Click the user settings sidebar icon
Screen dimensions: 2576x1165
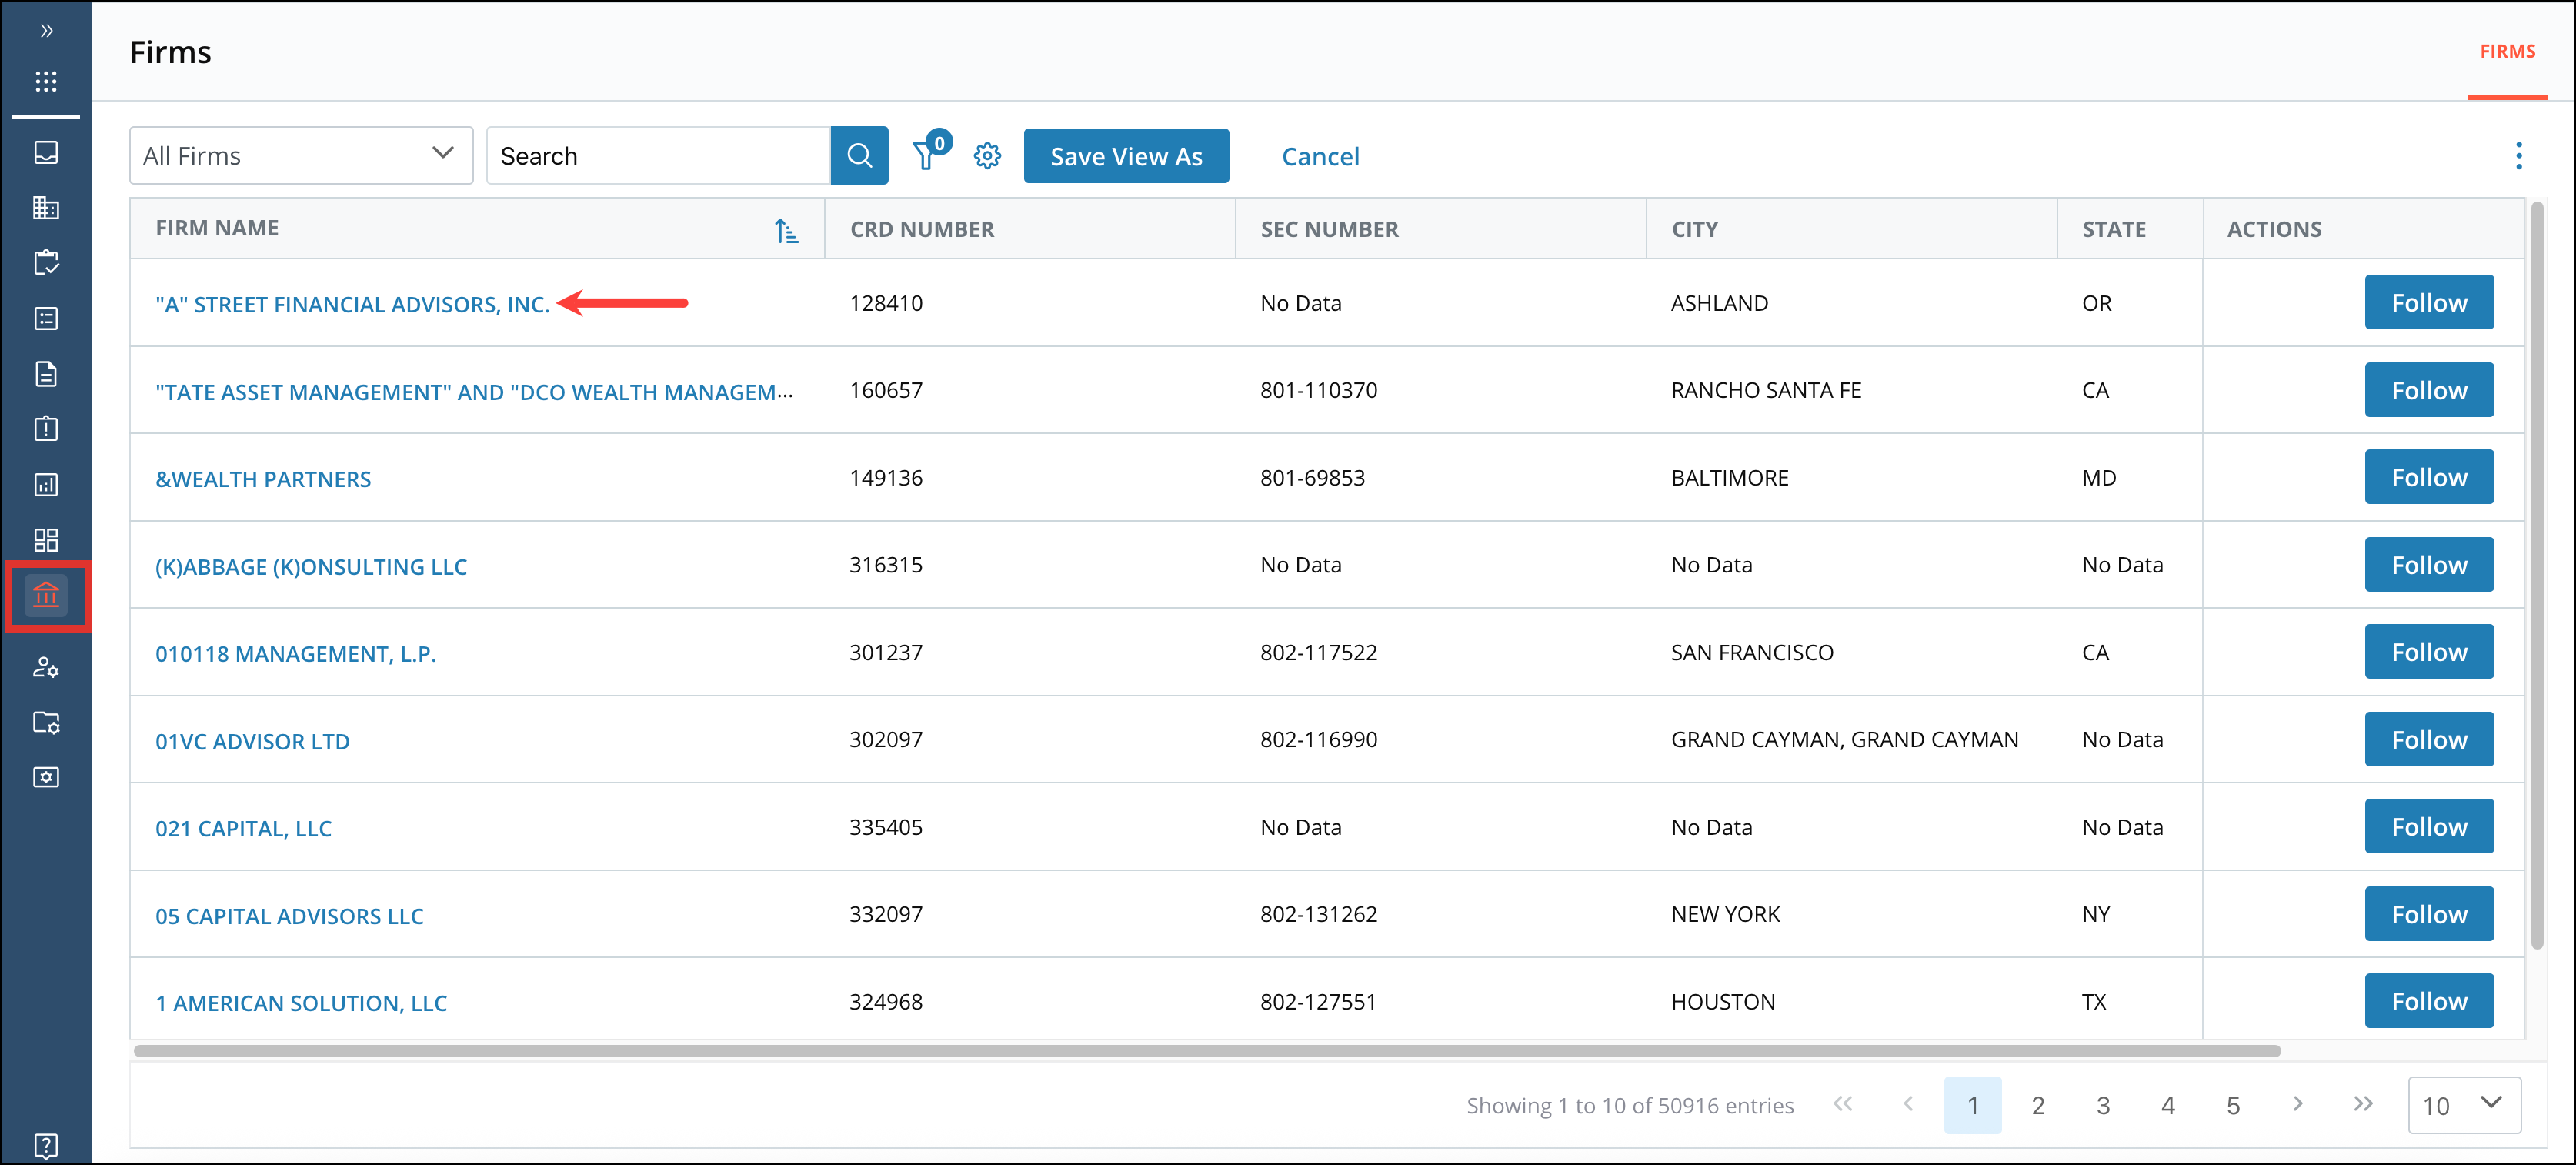click(46, 667)
